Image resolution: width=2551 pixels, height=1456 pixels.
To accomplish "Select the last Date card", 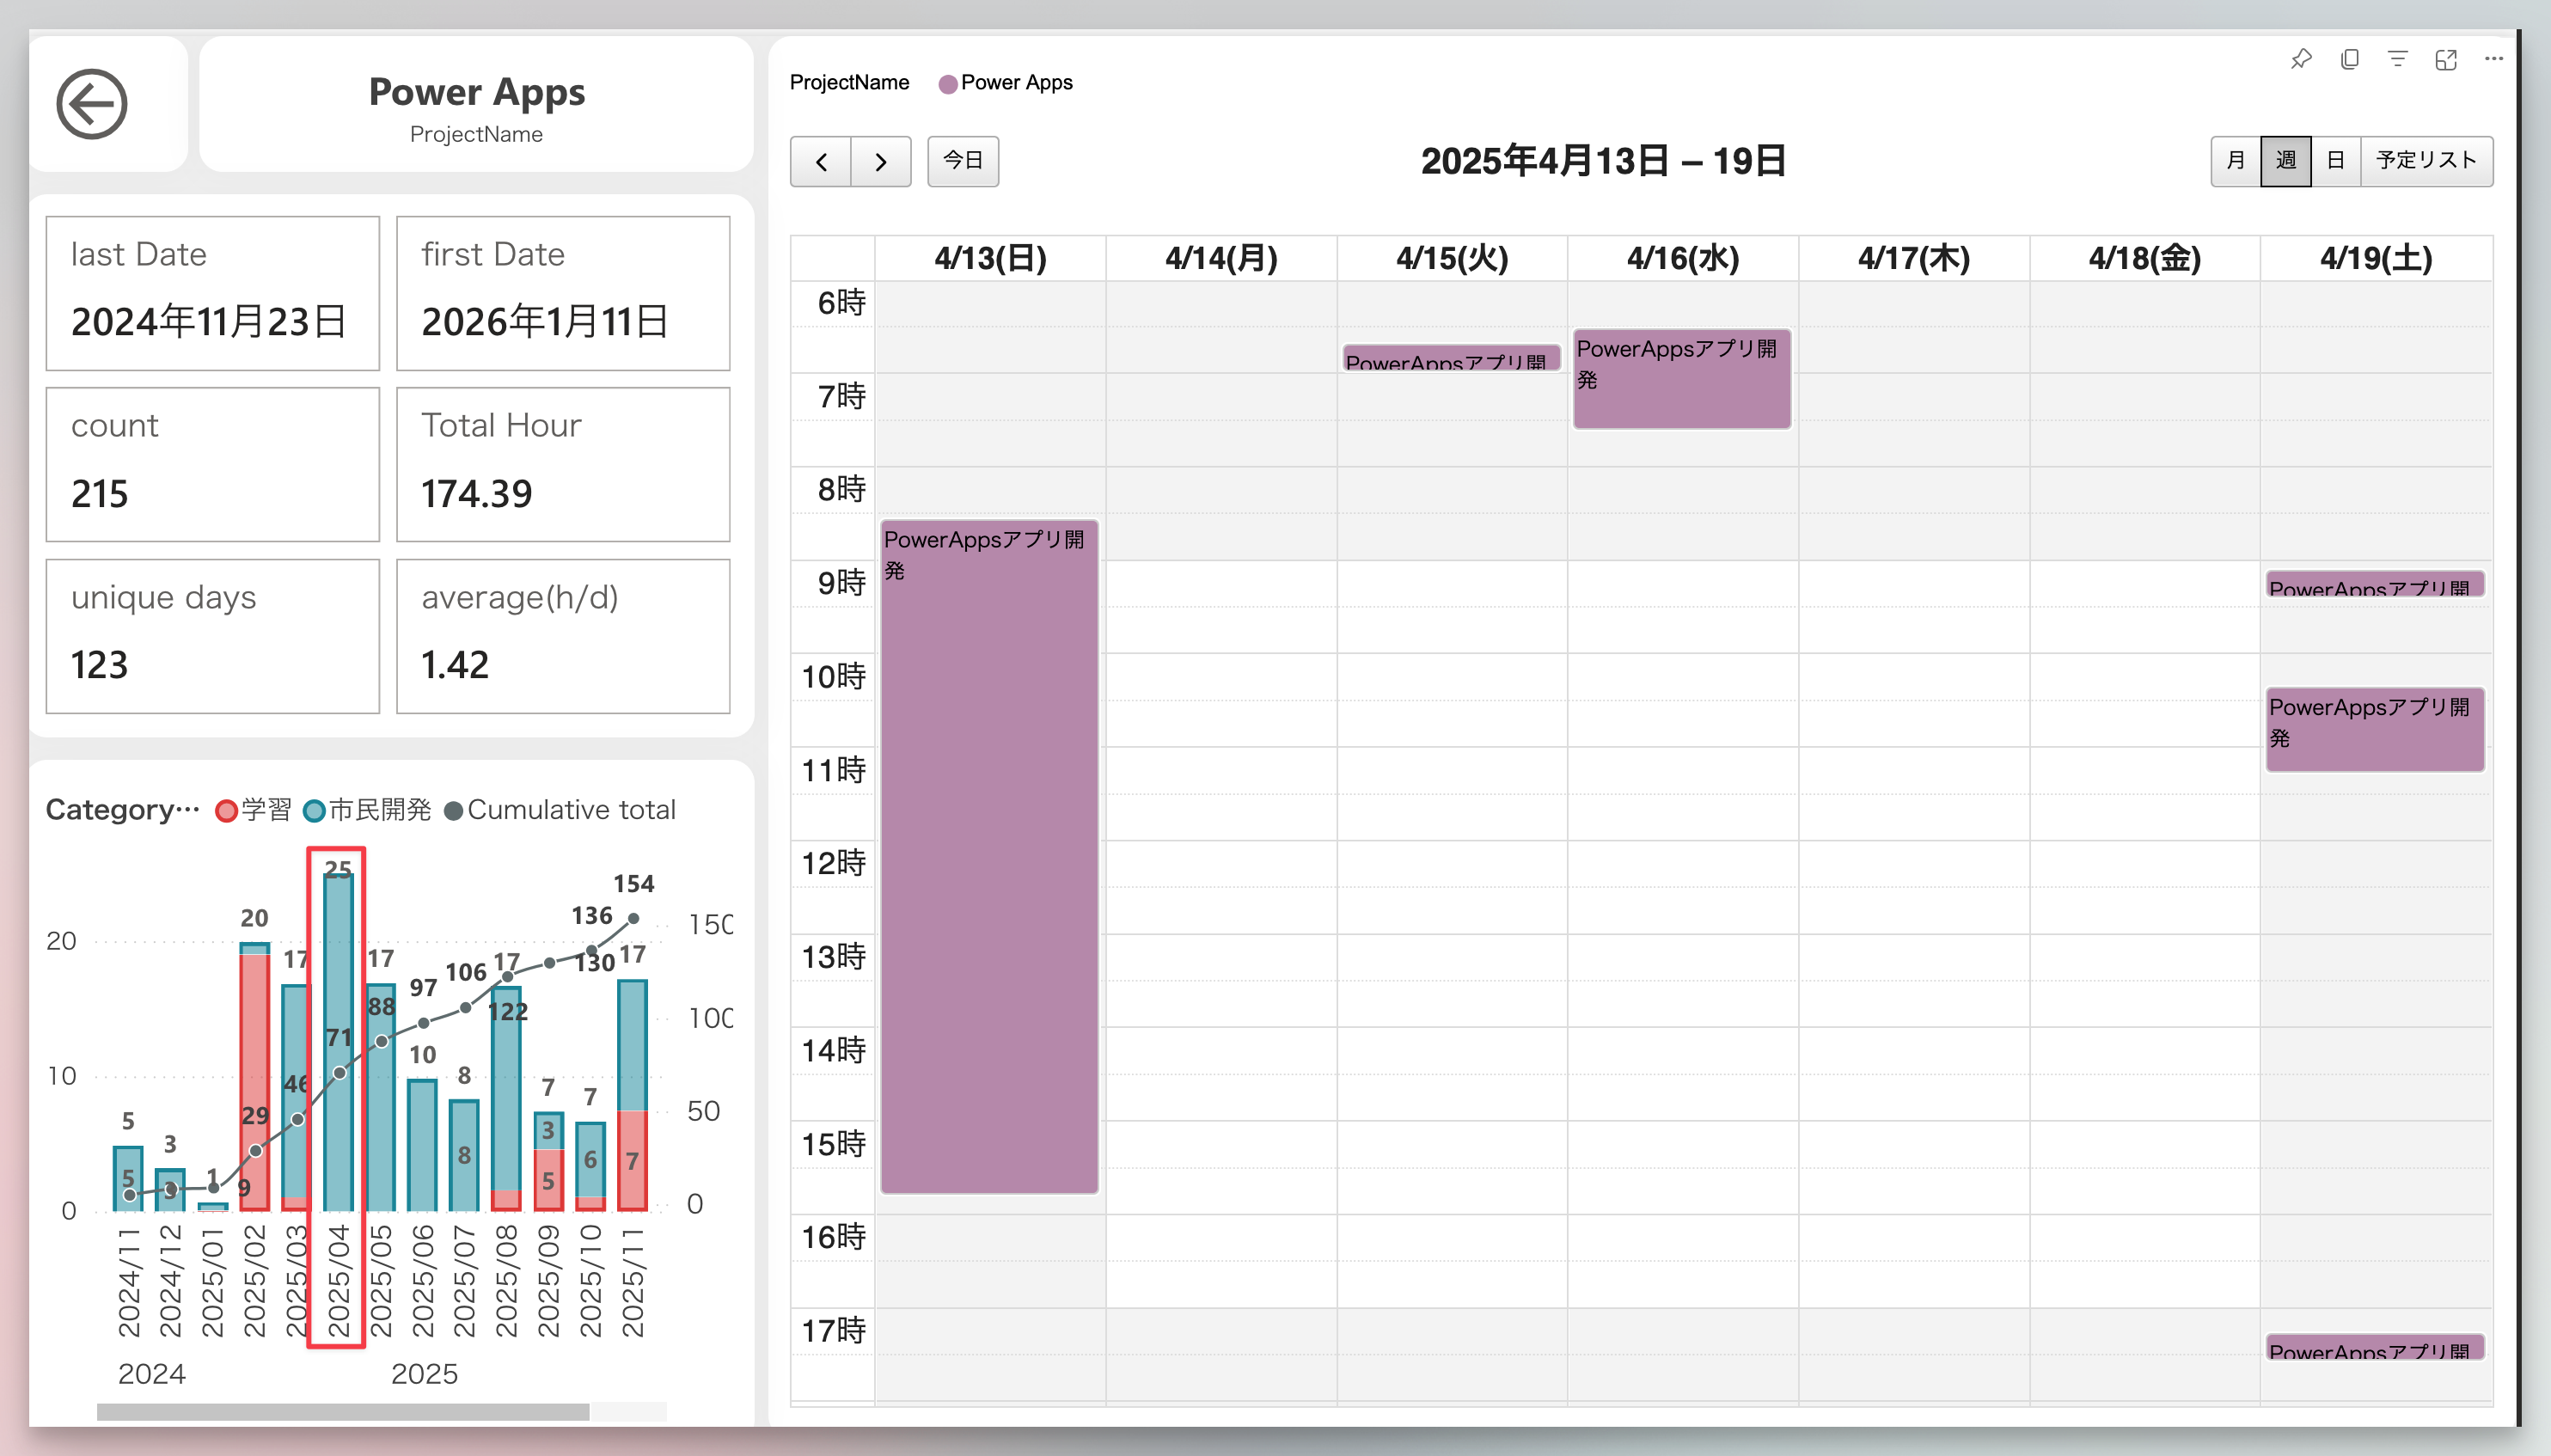I will pos(213,294).
